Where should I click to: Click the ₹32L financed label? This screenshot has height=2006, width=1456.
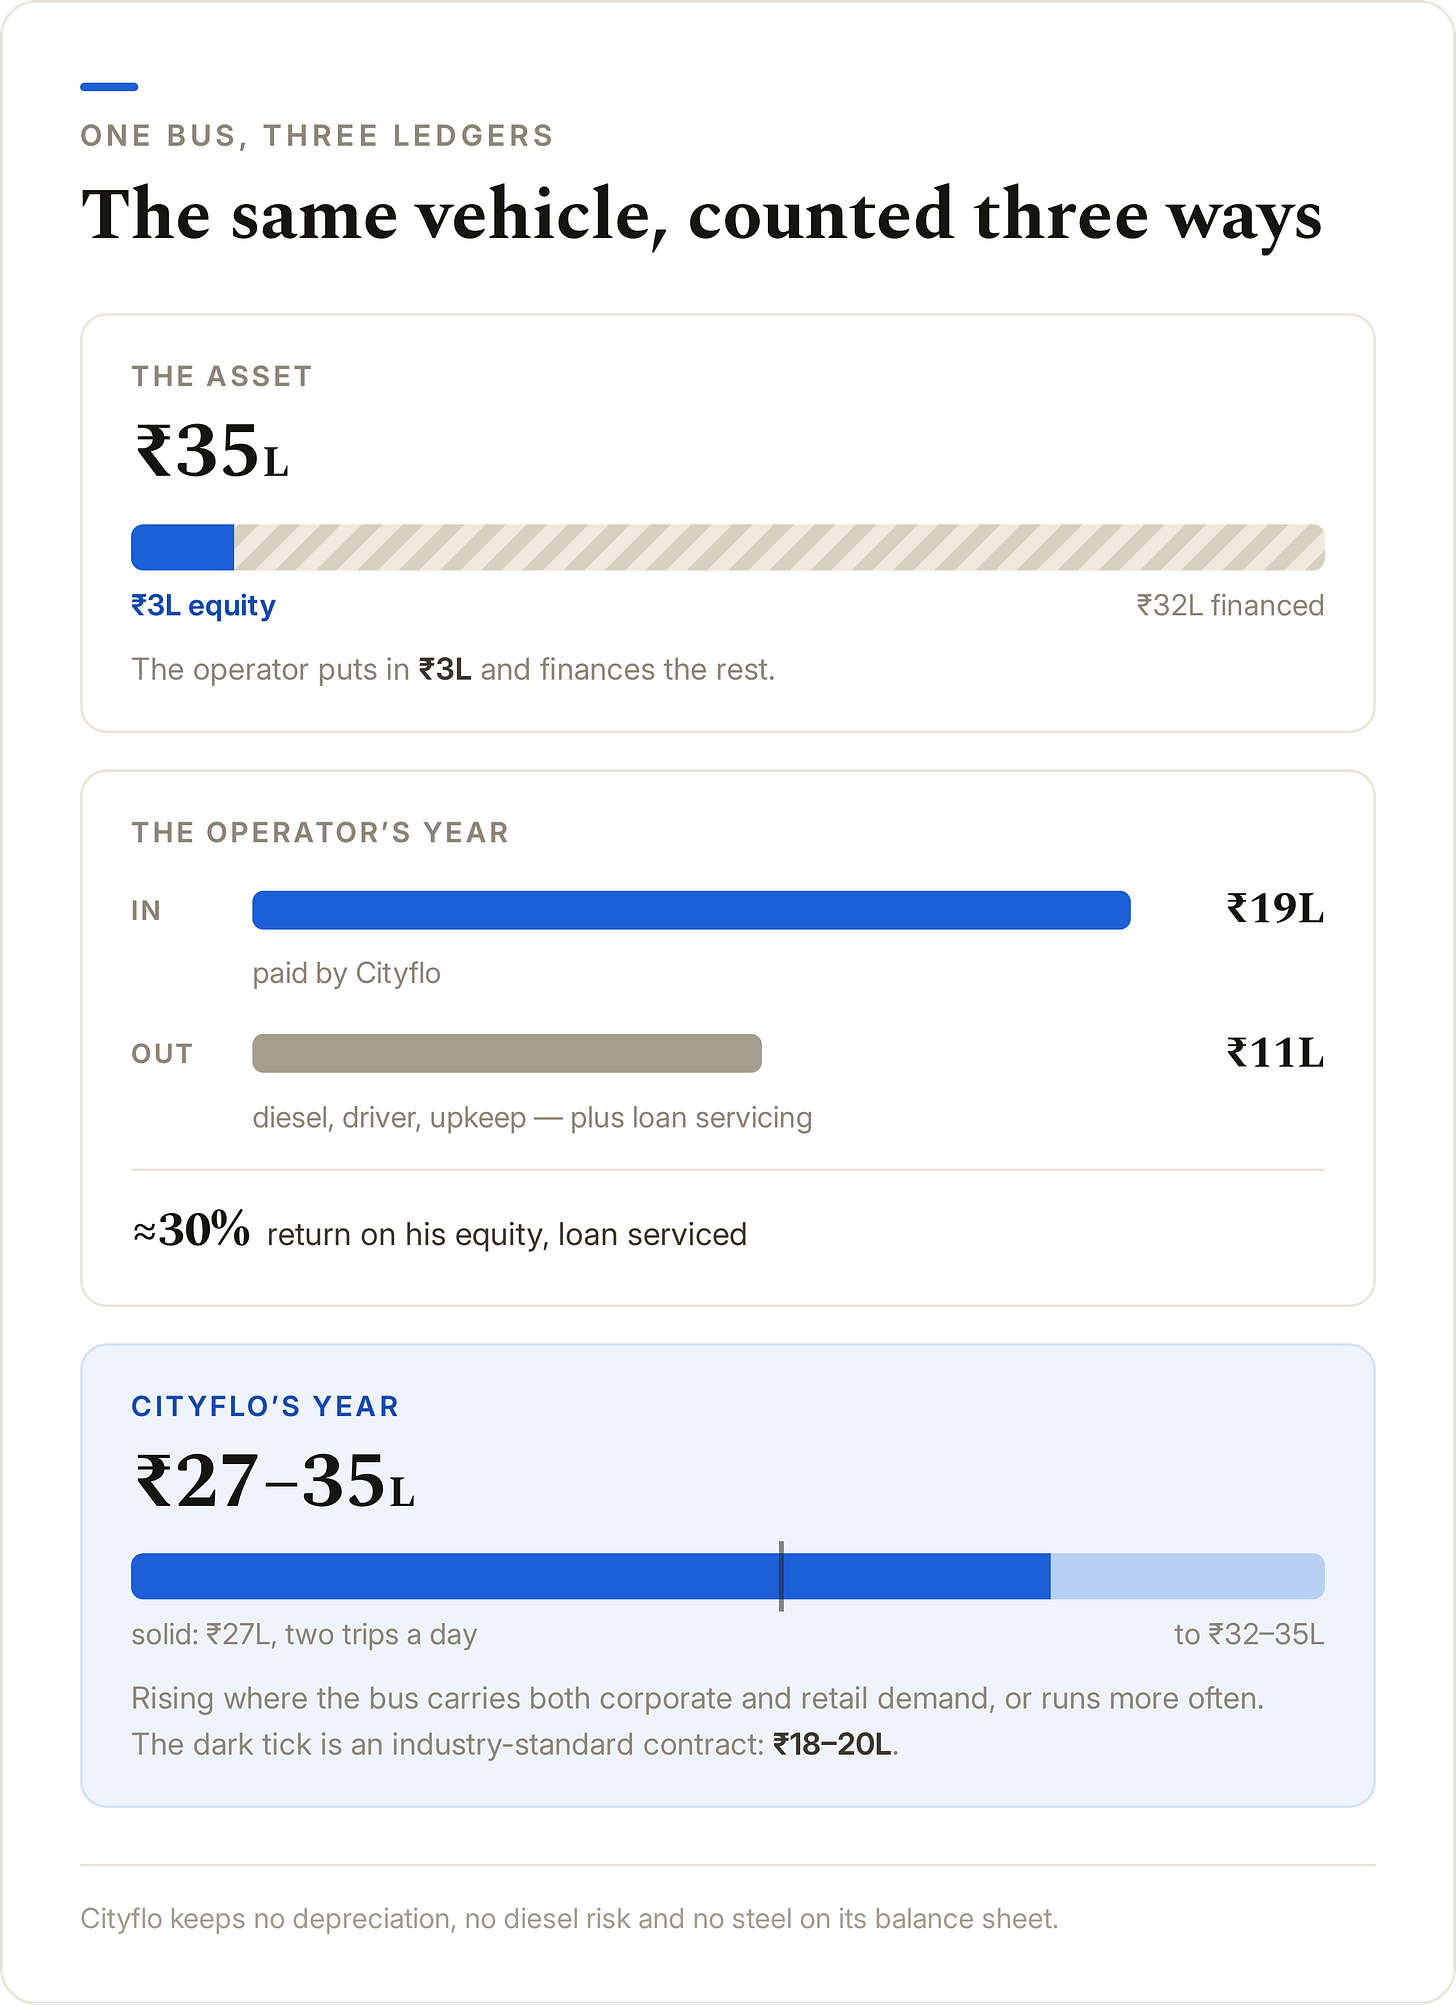point(1230,606)
